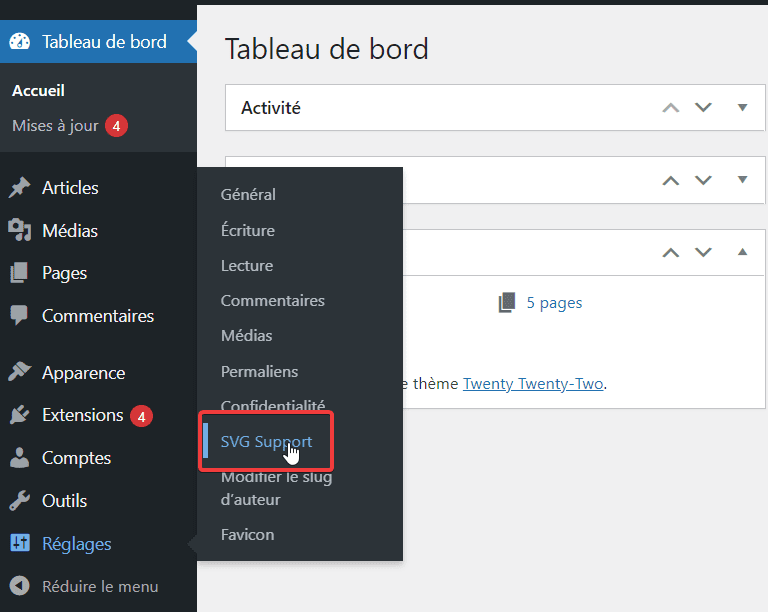This screenshot has width=768, height=612.
Task: Click the Articles pushpin icon
Action: pyautogui.click(x=20, y=188)
